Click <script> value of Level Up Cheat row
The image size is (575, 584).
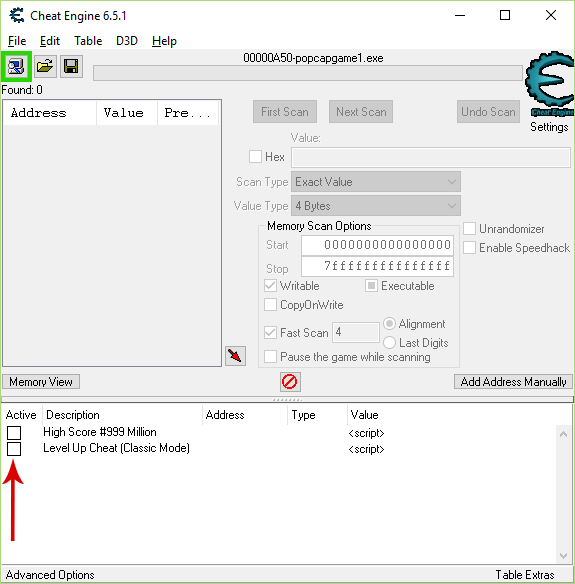(366, 449)
